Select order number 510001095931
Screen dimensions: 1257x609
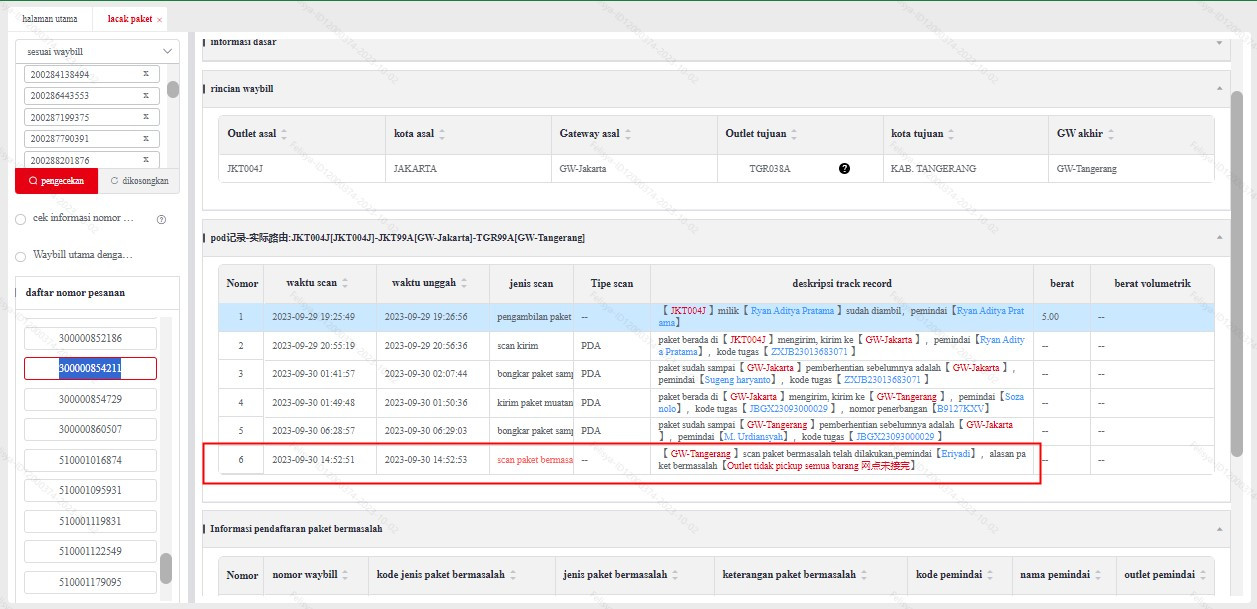click(x=90, y=490)
